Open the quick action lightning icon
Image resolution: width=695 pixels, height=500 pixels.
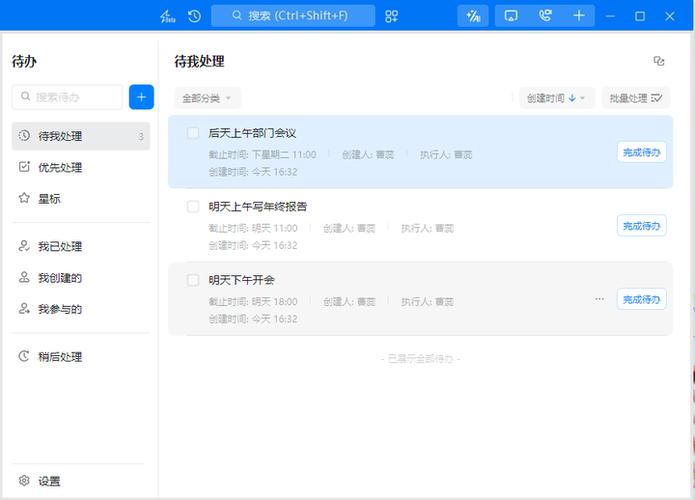(168, 16)
